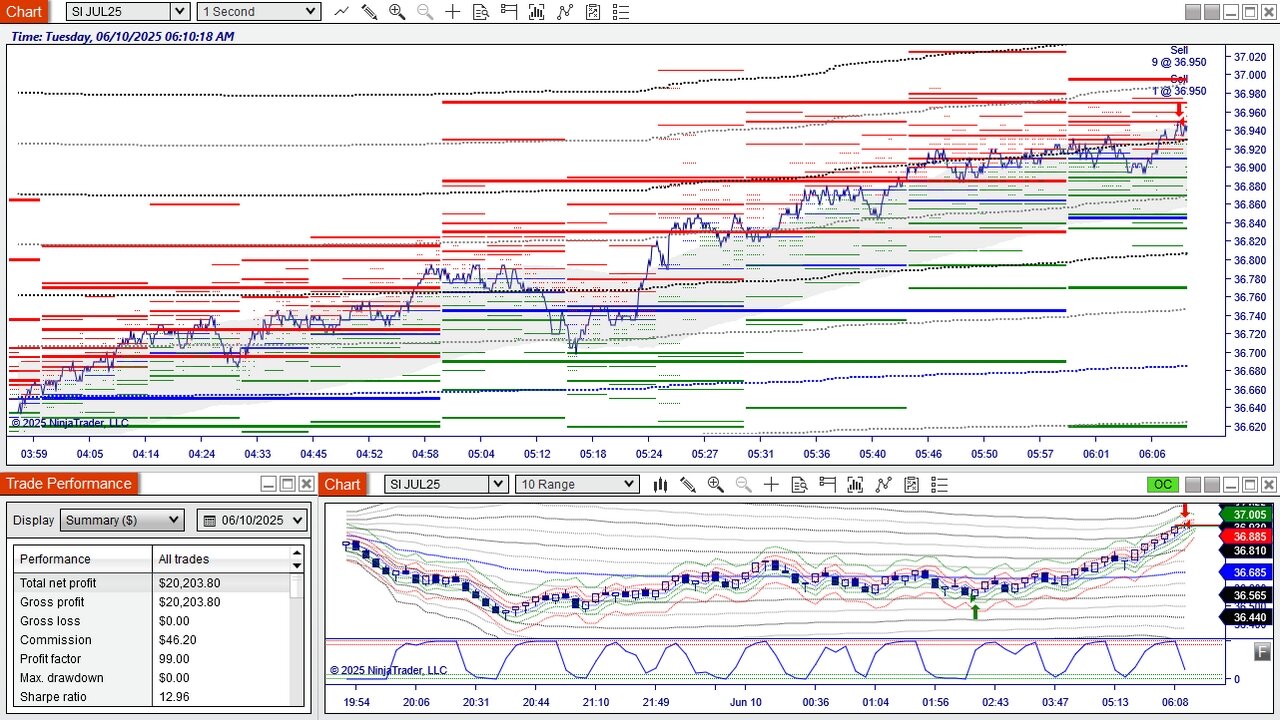
Task: Open Properties list icon in the 1 Second chart
Action: pyautogui.click(x=621, y=12)
